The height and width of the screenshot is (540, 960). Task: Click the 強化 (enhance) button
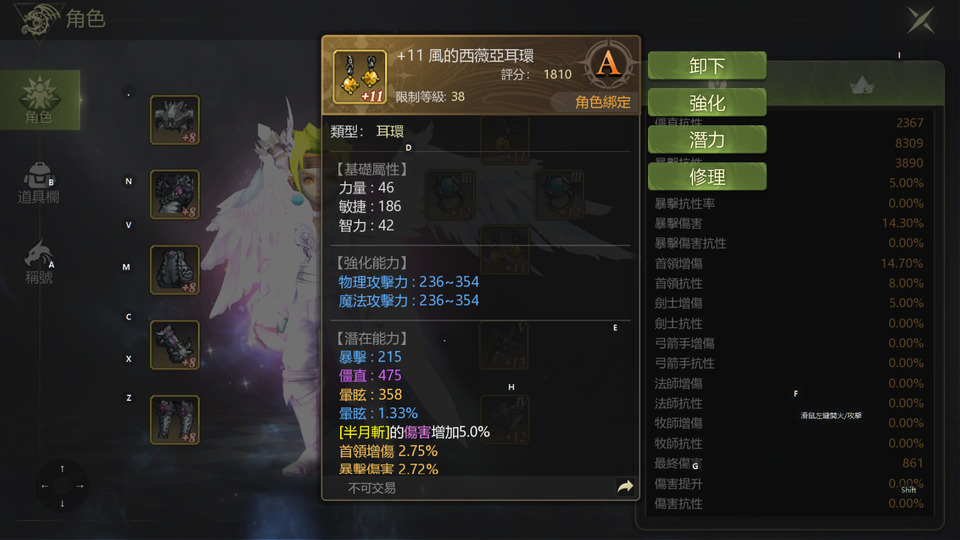pos(707,103)
